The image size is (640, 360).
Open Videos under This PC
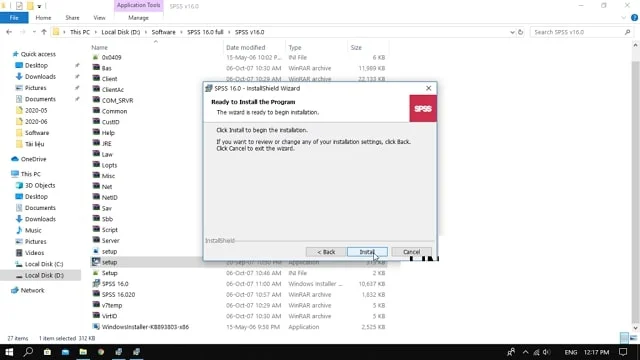coord(34,253)
